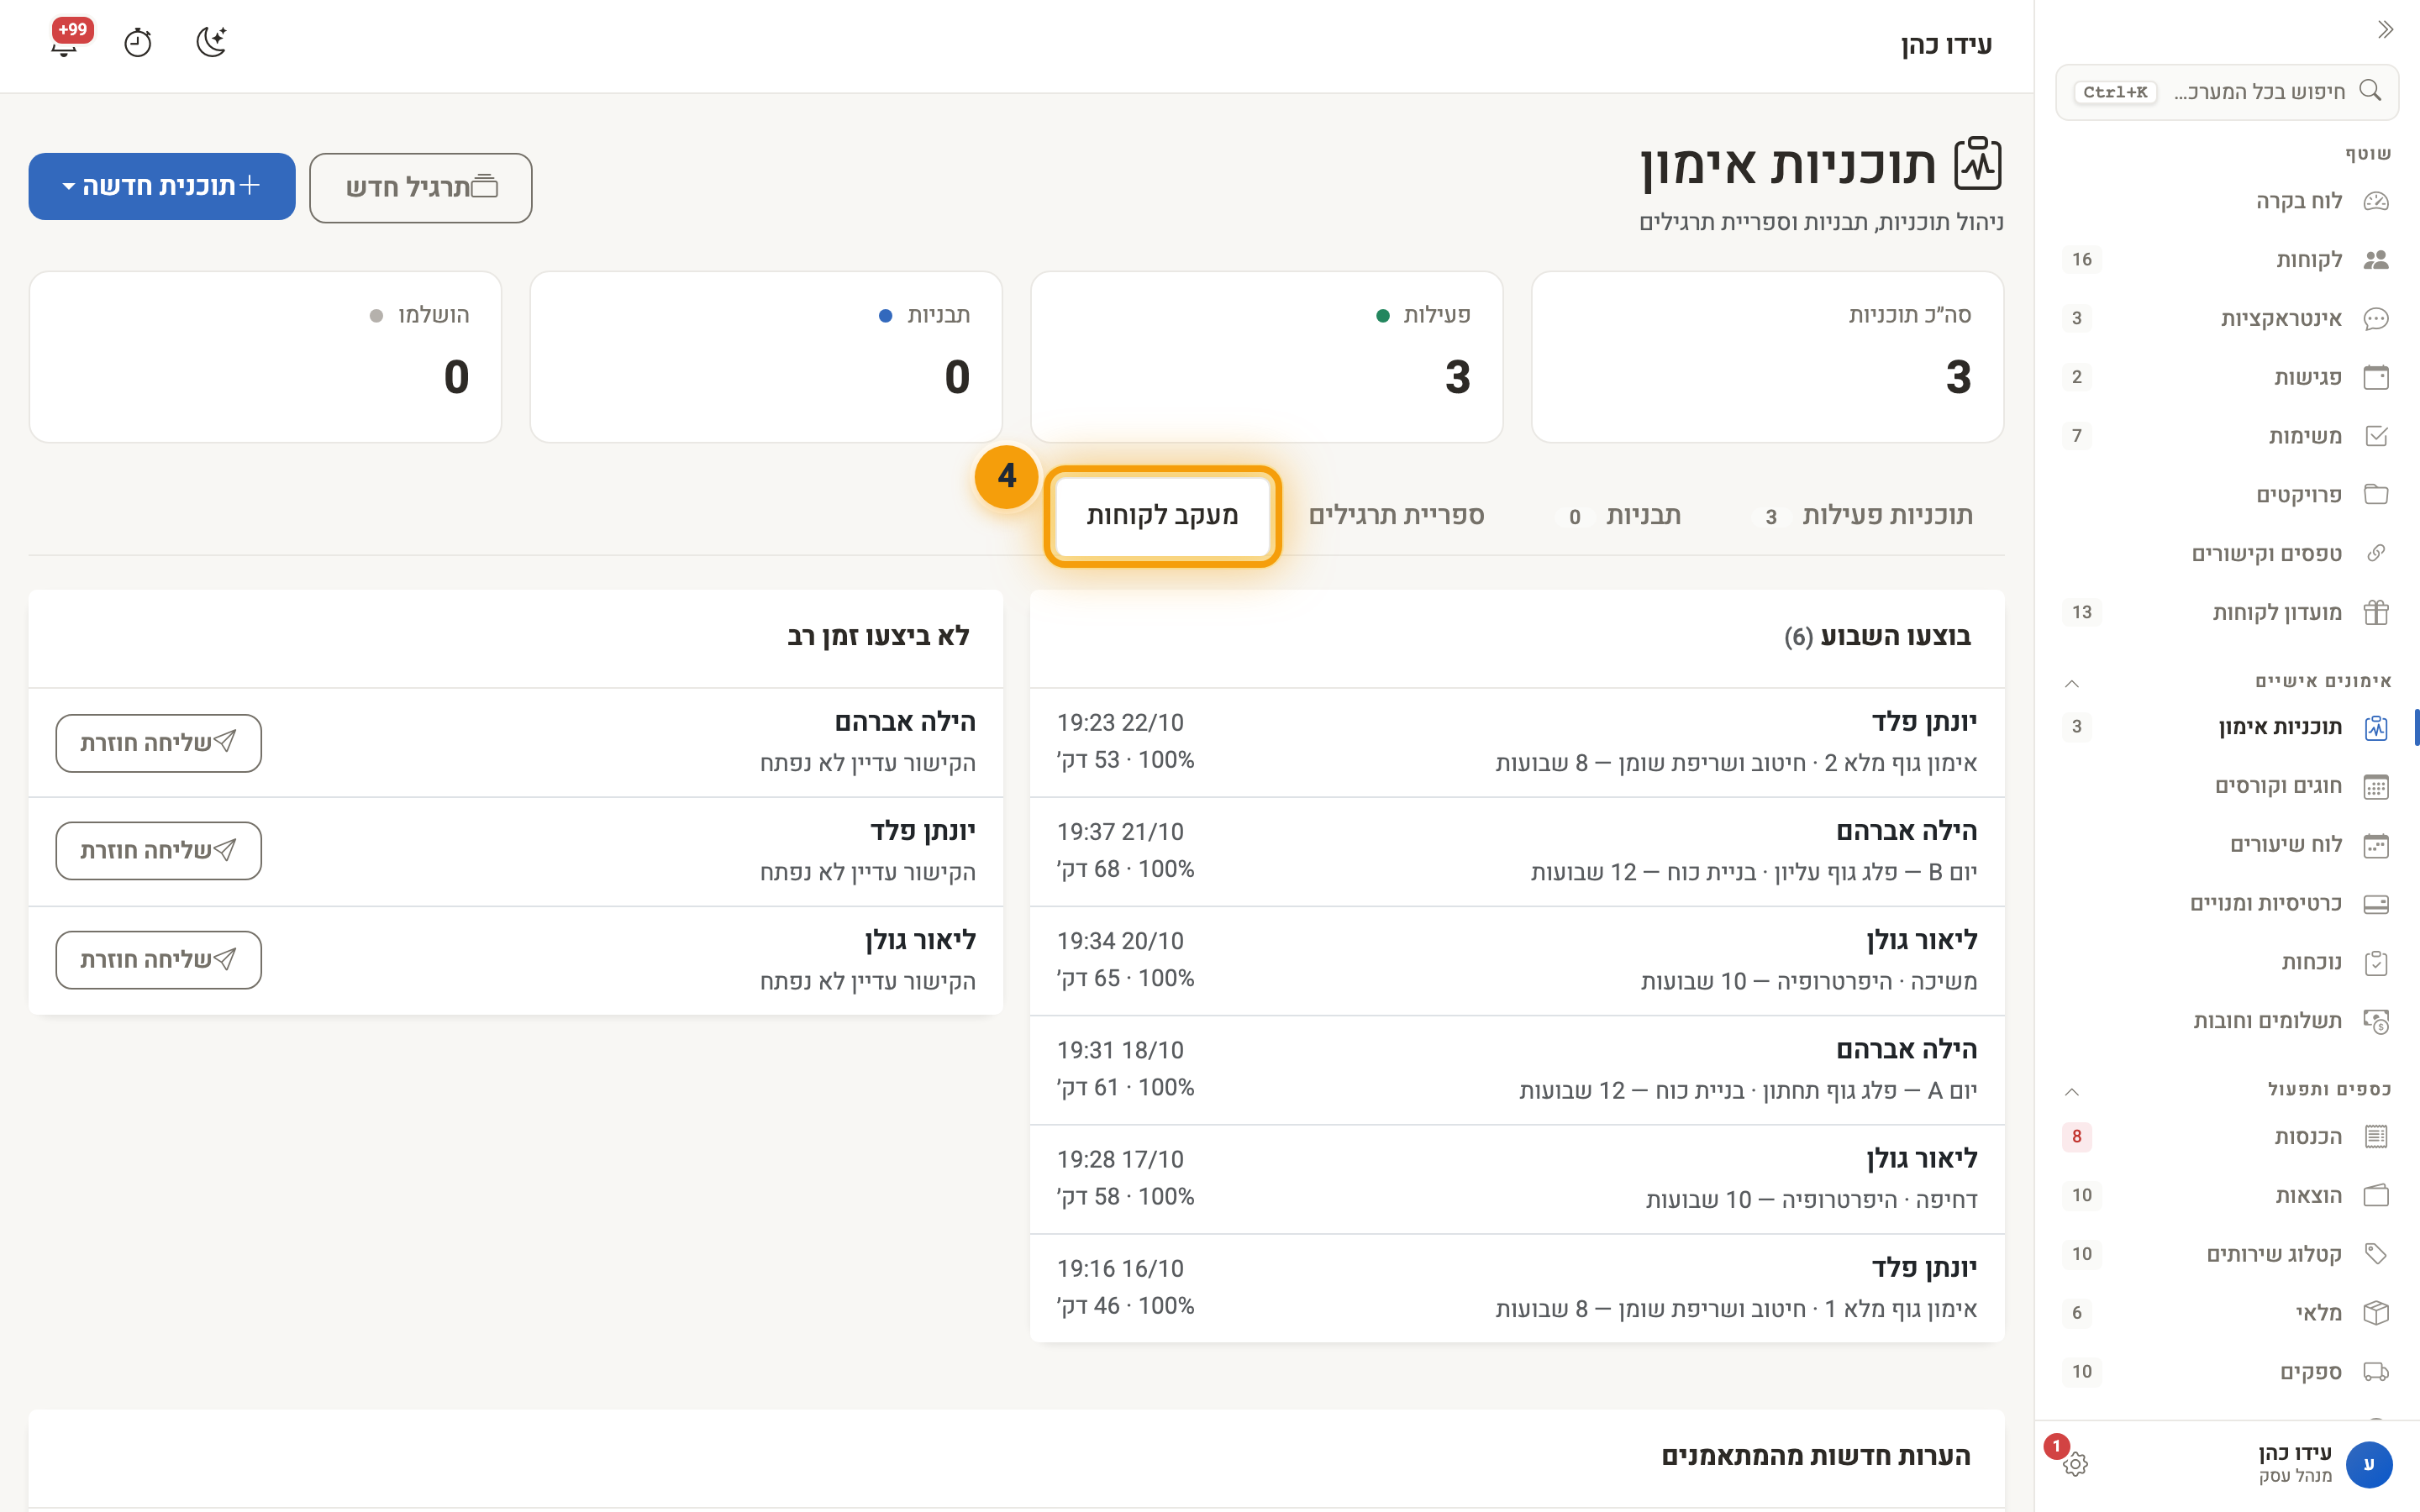The height and width of the screenshot is (1512, 2420).
Task: Select the 19:23 22/10 יונתן פלד workout row
Action: (x=1517, y=743)
